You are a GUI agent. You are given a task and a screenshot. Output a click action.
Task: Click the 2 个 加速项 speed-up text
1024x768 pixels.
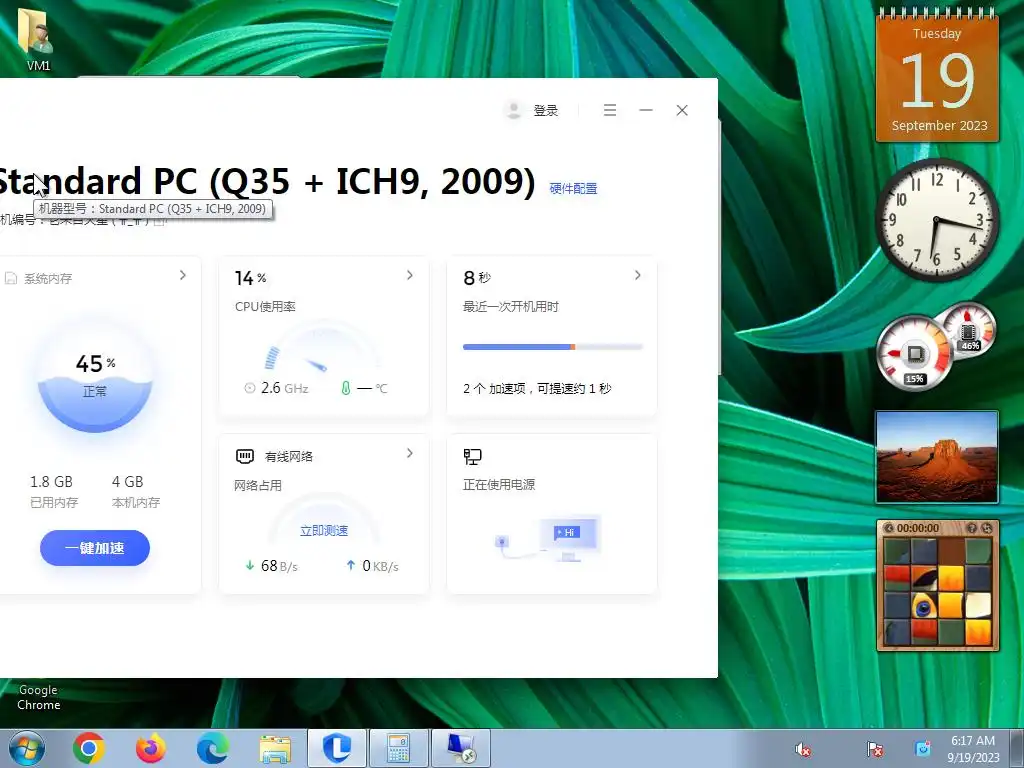pyautogui.click(x=537, y=389)
